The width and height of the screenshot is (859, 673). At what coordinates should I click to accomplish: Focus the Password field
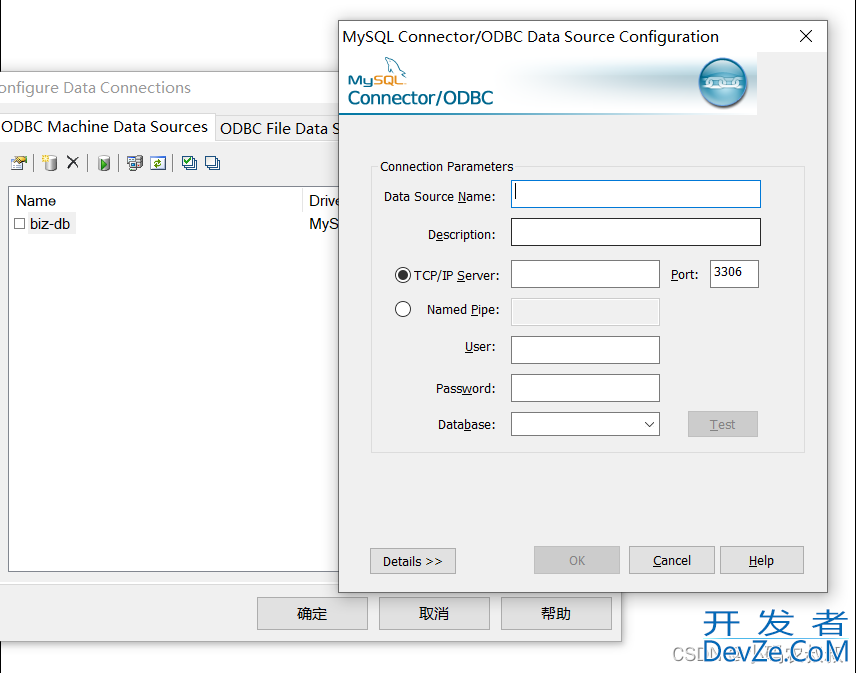585,388
